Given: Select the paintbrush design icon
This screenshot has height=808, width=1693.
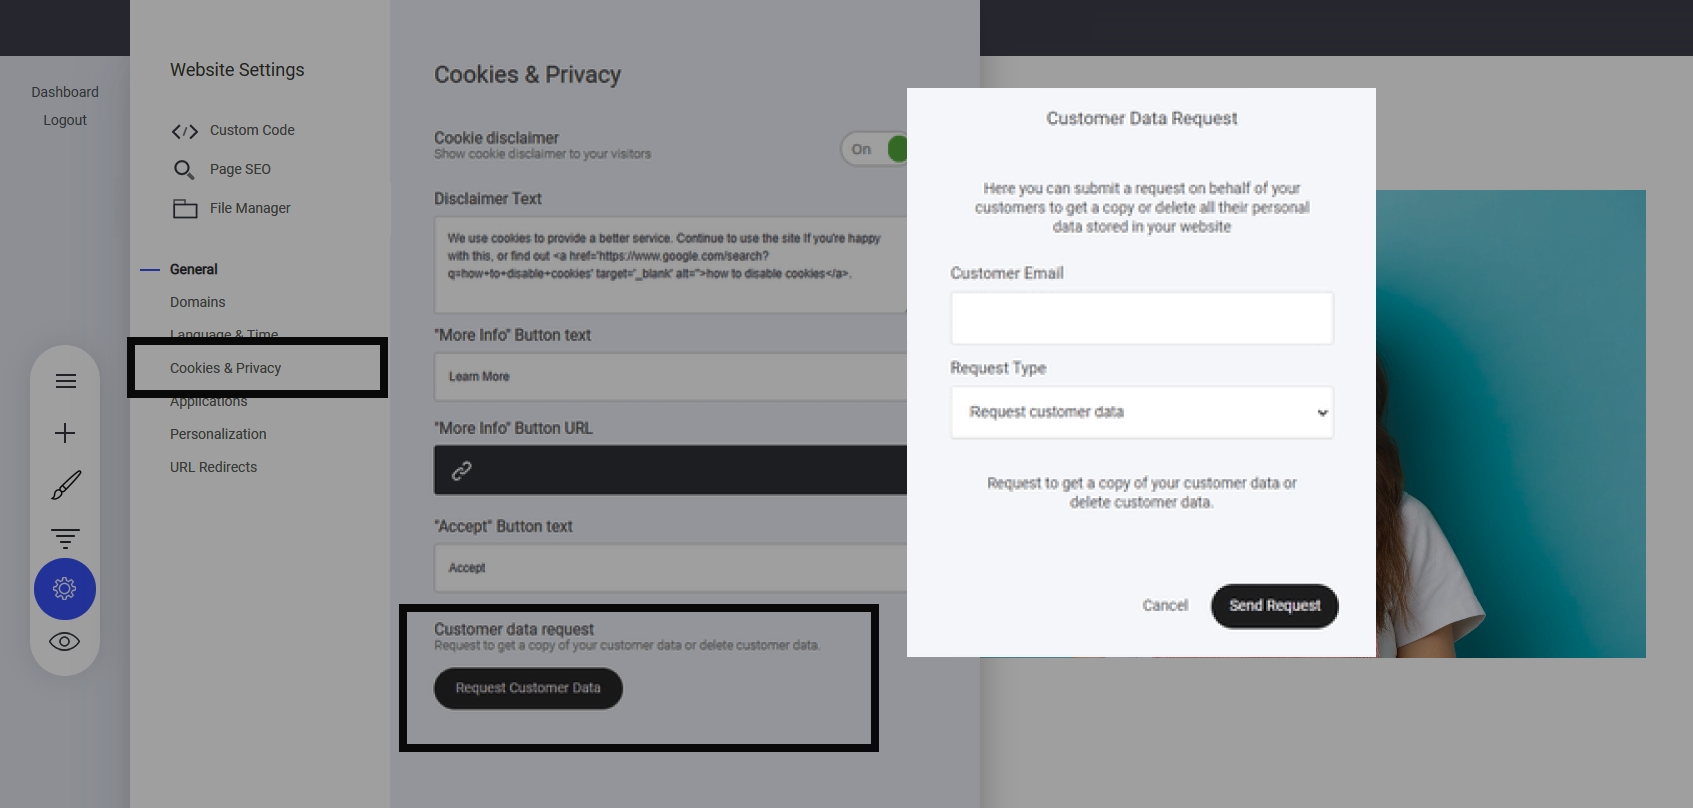Looking at the screenshot, I should tap(65, 486).
